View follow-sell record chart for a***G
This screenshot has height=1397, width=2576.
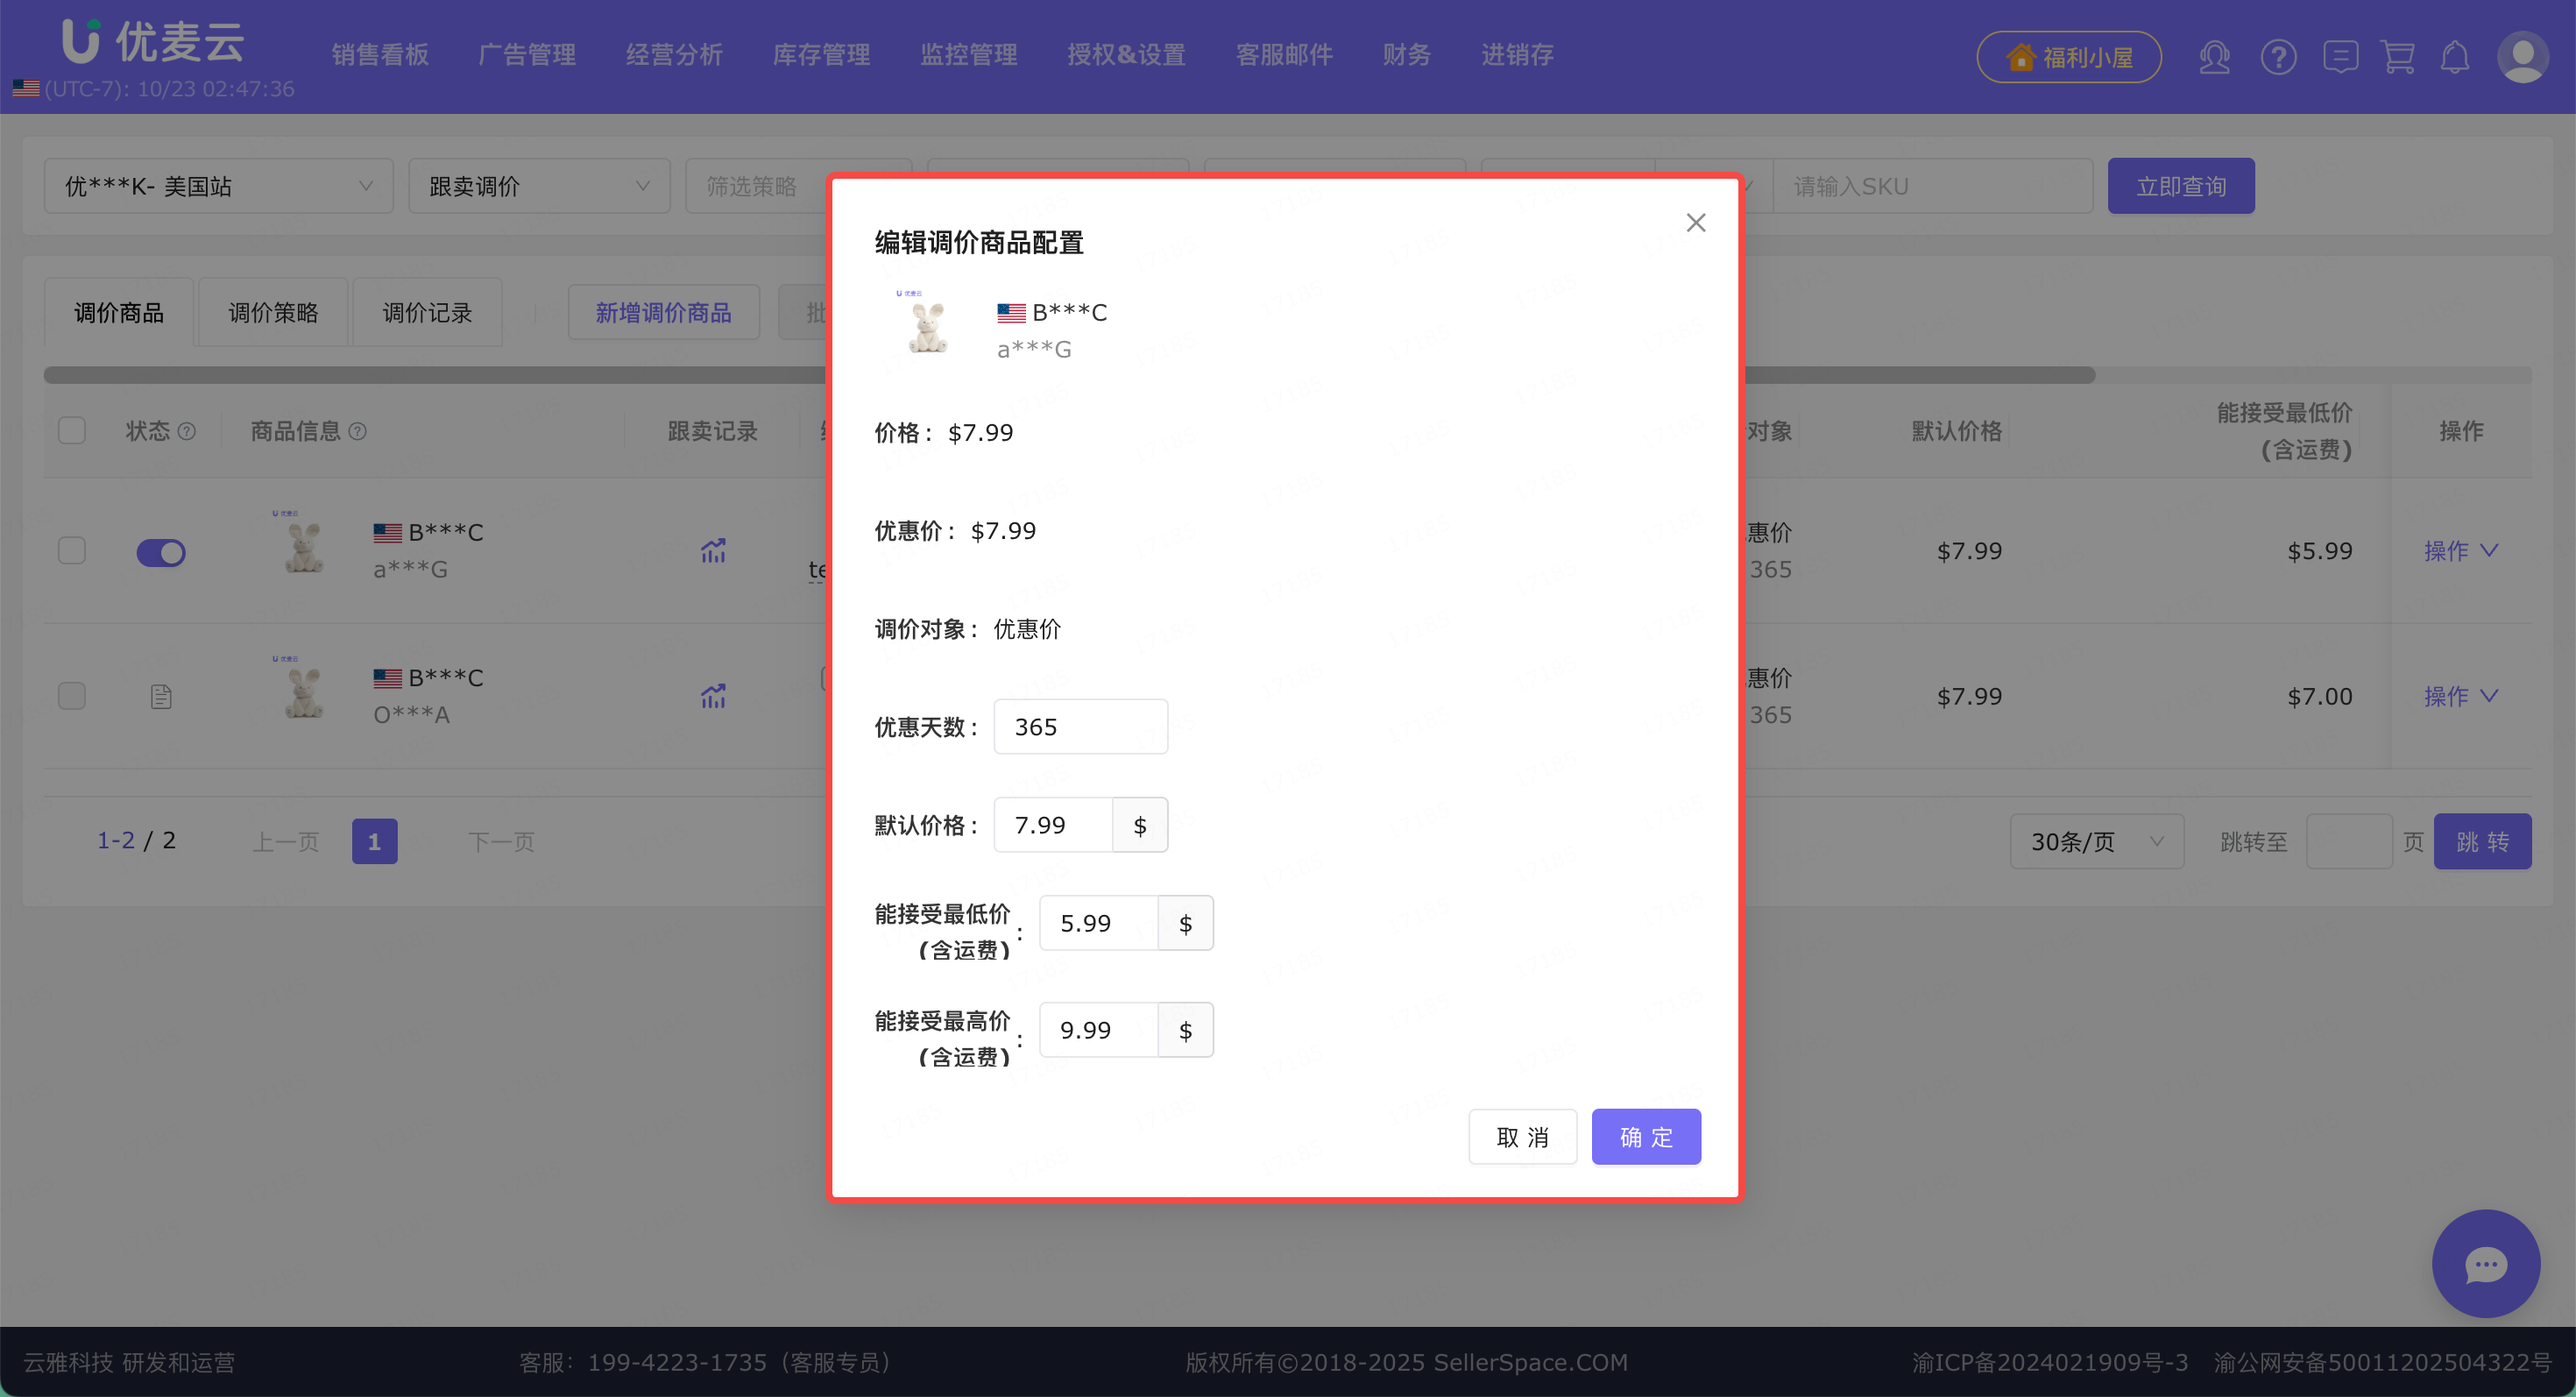coord(713,550)
